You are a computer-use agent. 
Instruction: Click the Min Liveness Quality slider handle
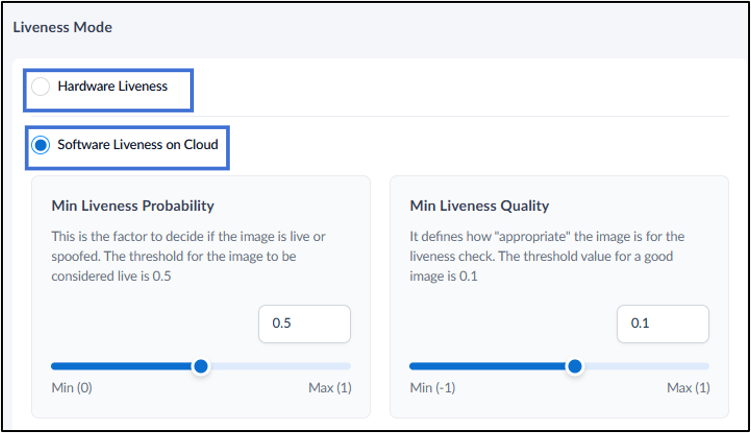[575, 366]
